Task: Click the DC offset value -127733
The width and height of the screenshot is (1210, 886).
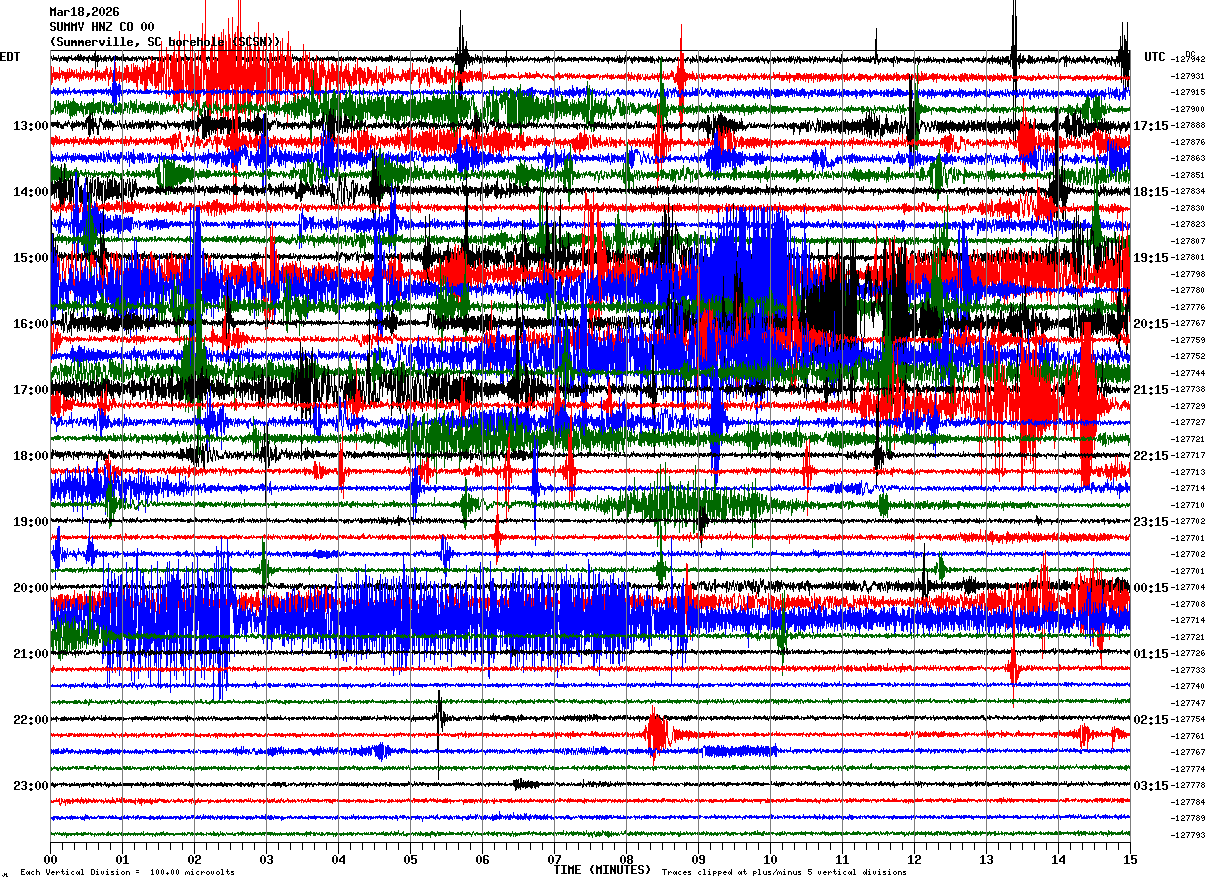Action: [x=1189, y=670]
